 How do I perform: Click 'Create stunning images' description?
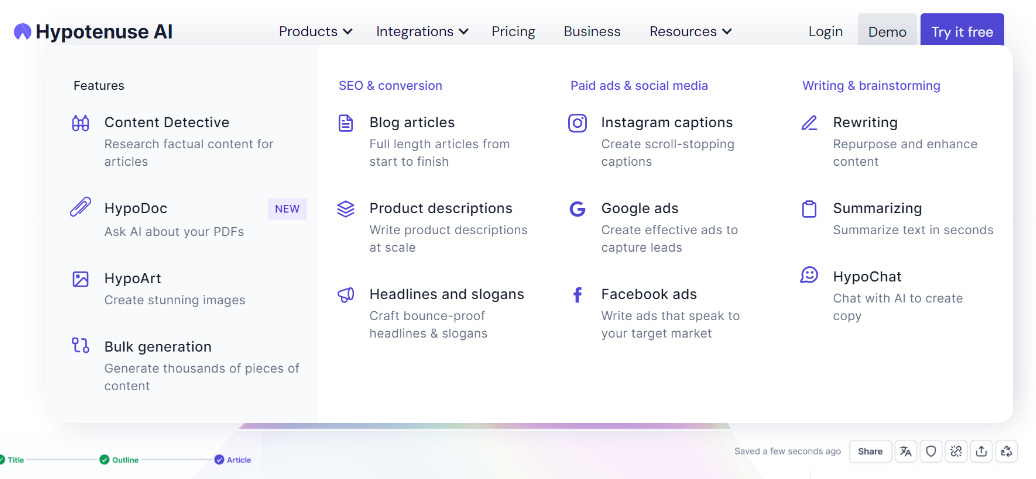tap(174, 300)
